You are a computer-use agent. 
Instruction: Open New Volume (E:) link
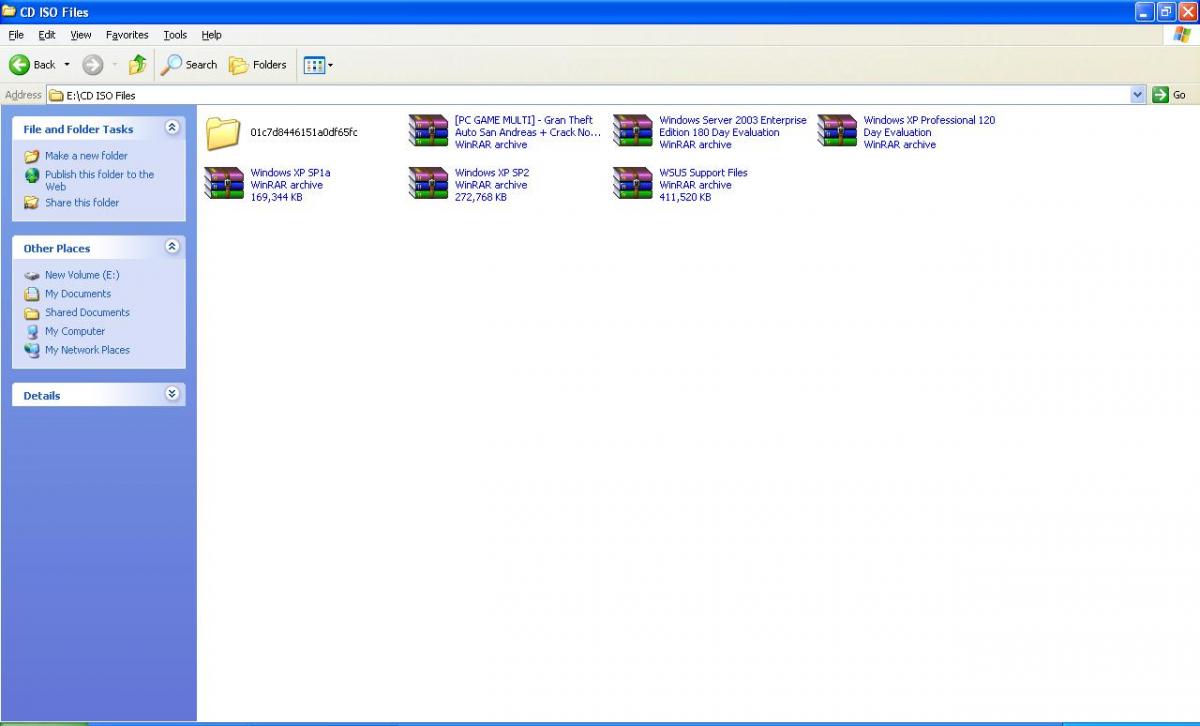(82, 275)
